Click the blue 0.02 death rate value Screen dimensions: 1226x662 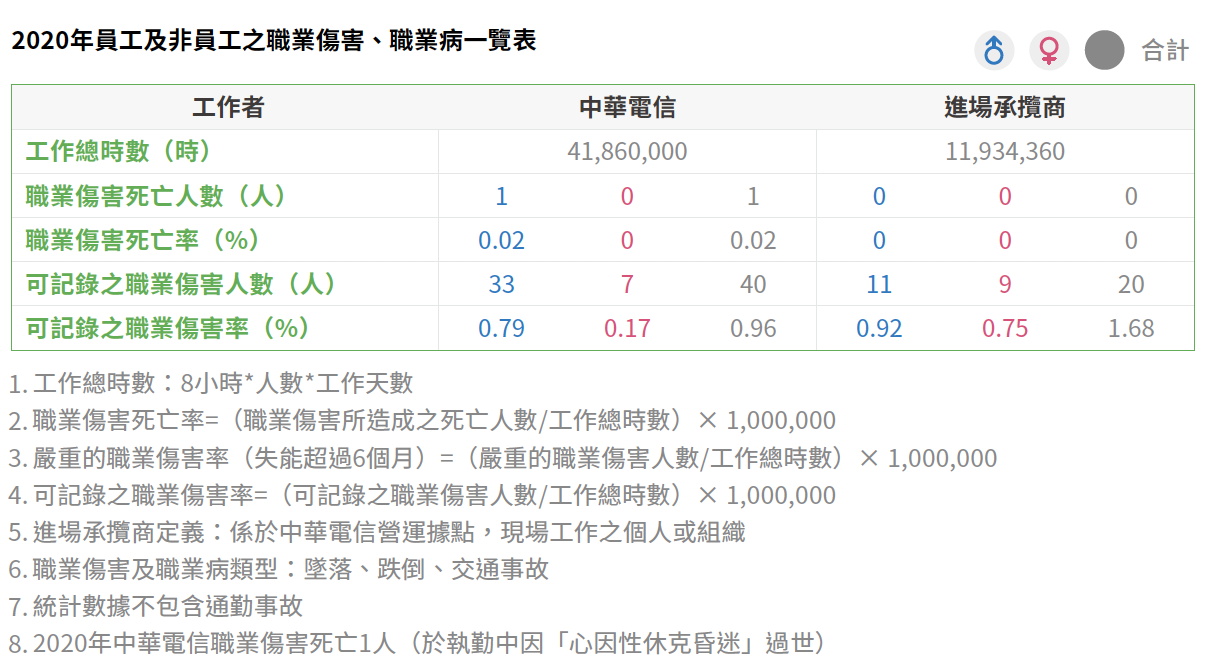(x=501, y=240)
